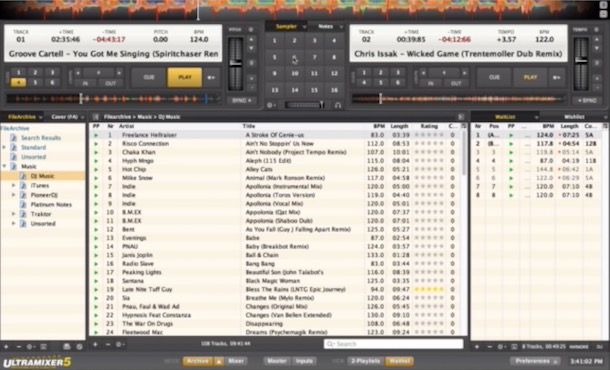This screenshot has width=610, height=370.
Task: Click the waitlist minus icon
Action: (x=489, y=346)
